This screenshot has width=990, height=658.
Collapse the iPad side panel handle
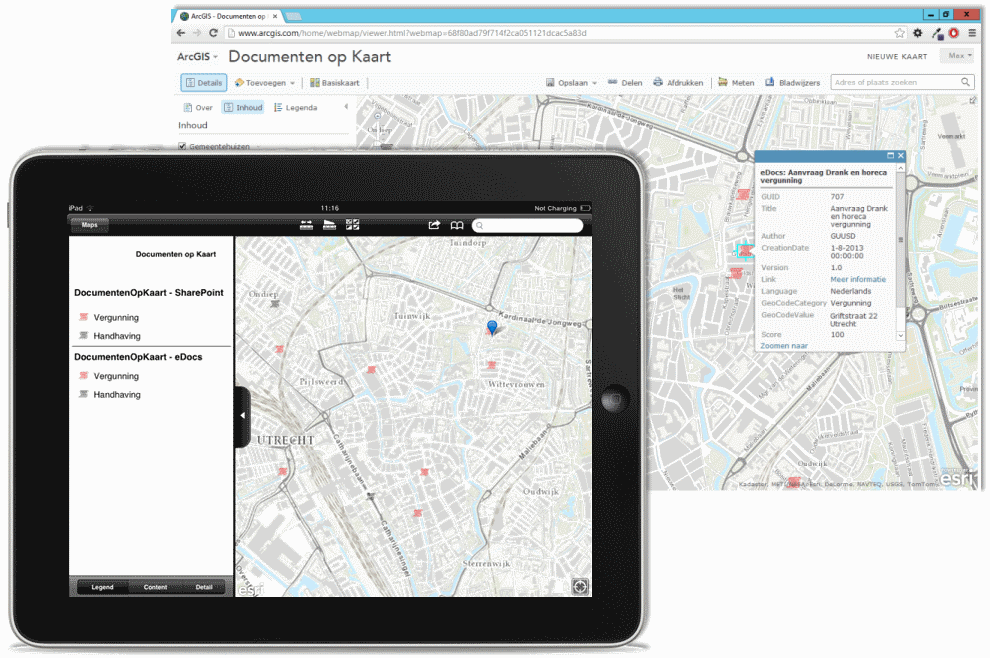tap(242, 416)
